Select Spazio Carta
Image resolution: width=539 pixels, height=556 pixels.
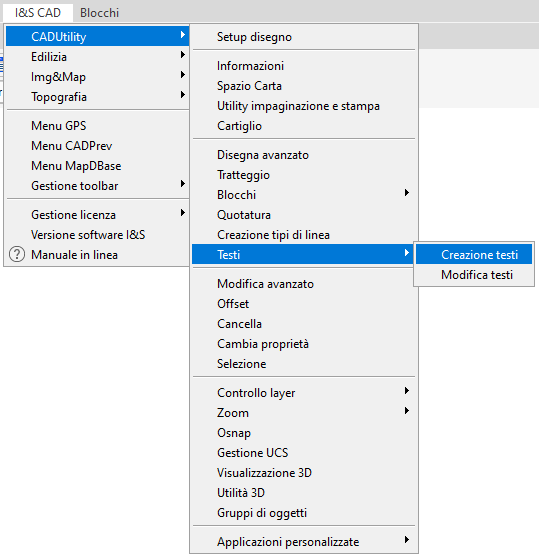click(x=304, y=85)
